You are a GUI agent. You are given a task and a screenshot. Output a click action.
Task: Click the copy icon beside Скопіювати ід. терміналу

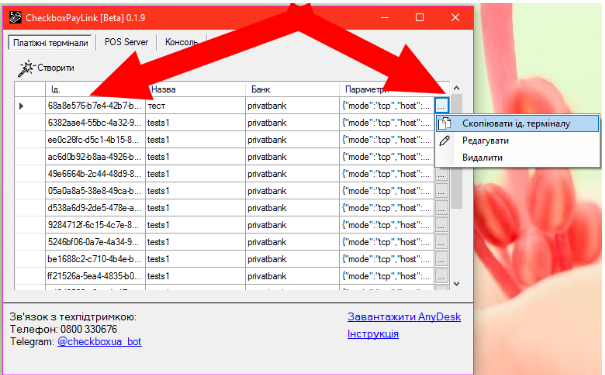[444, 123]
